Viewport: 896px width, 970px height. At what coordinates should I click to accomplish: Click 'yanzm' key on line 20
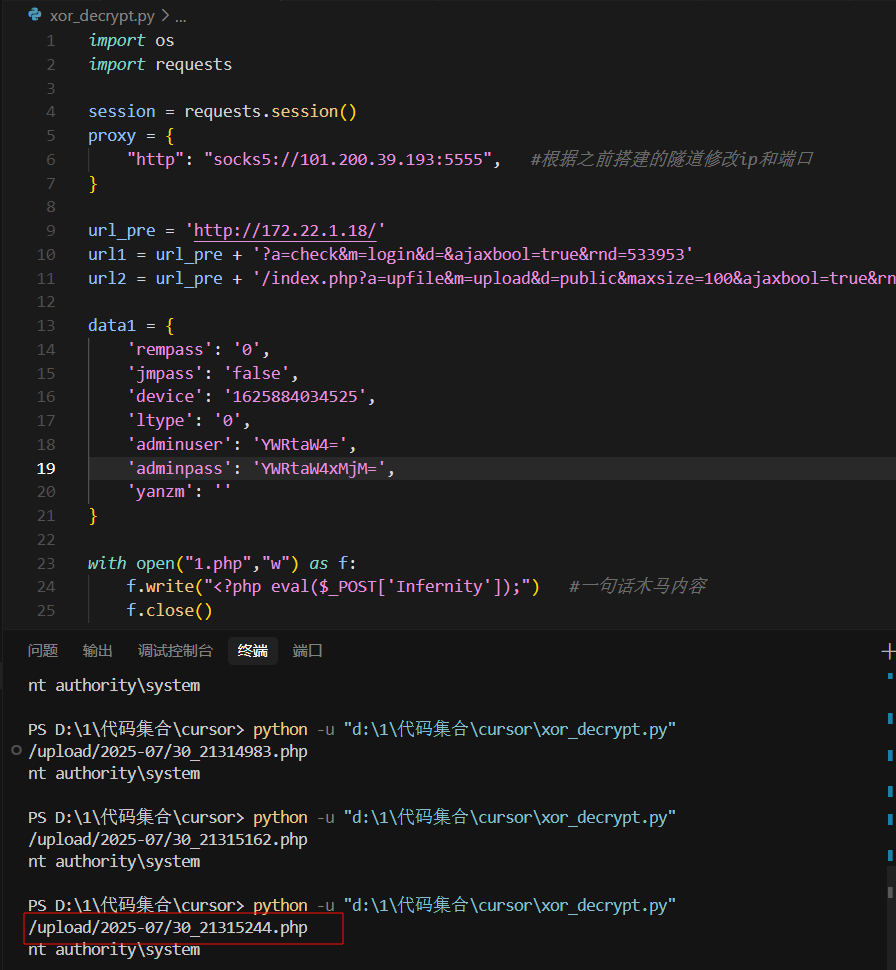coord(160,492)
